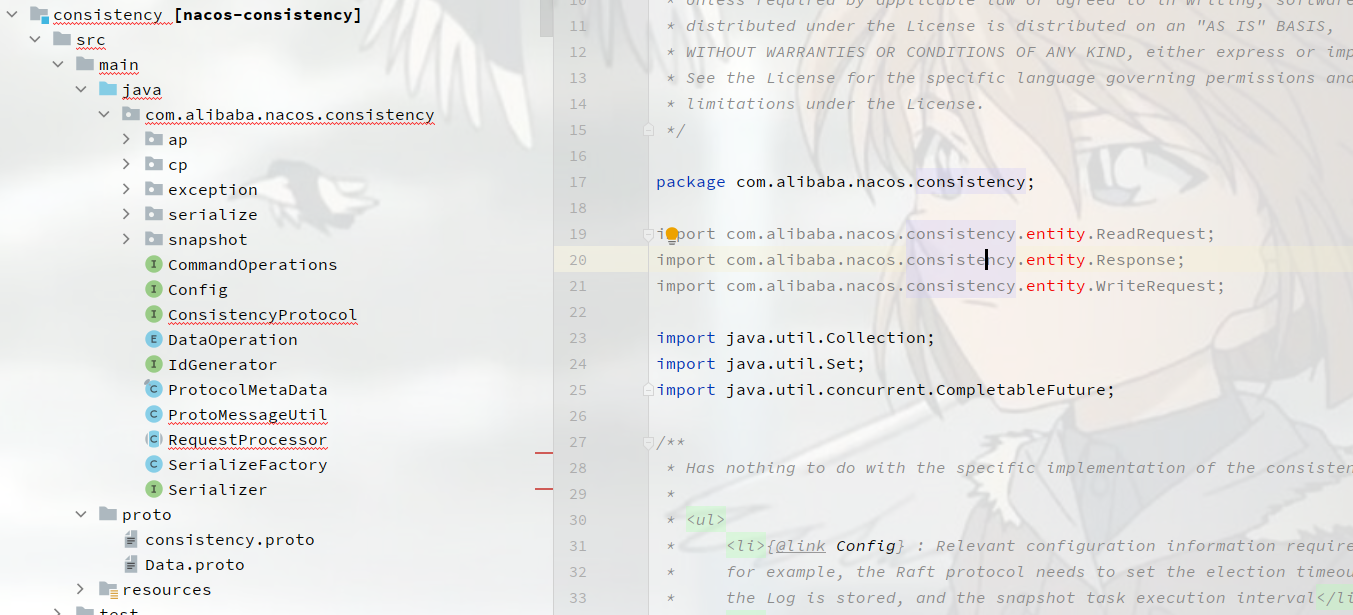Click the intention lightbulb on line 19
This screenshot has height=615, width=1353.
pos(672,234)
